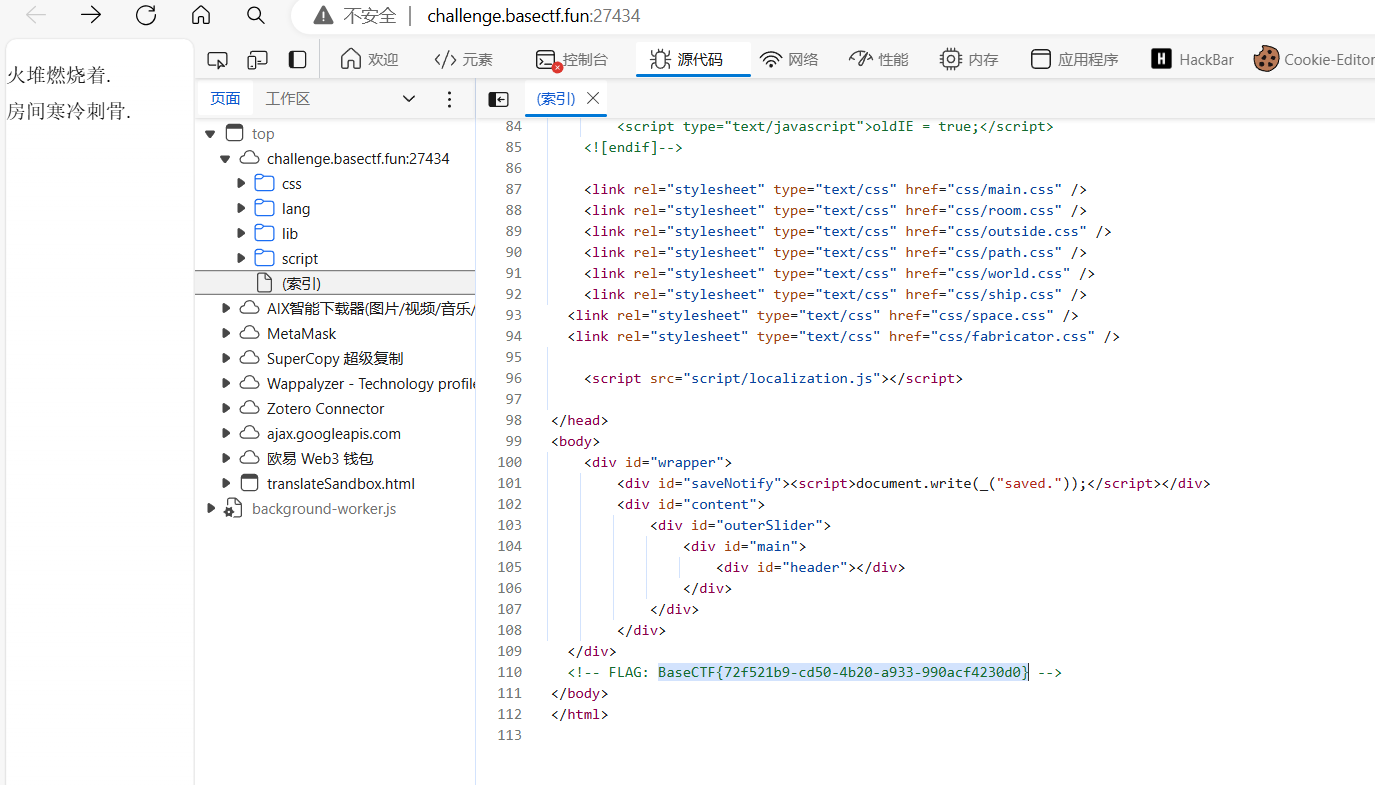The image size is (1375, 785).
Task: Toggle device emulation icon
Action: (257, 60)
